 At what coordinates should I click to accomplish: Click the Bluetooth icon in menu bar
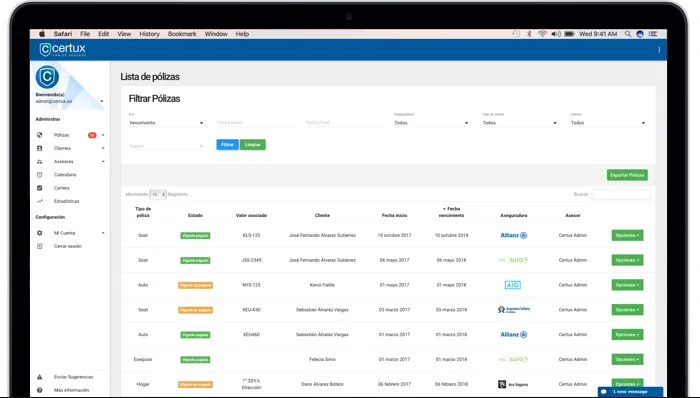coord(529,34)
